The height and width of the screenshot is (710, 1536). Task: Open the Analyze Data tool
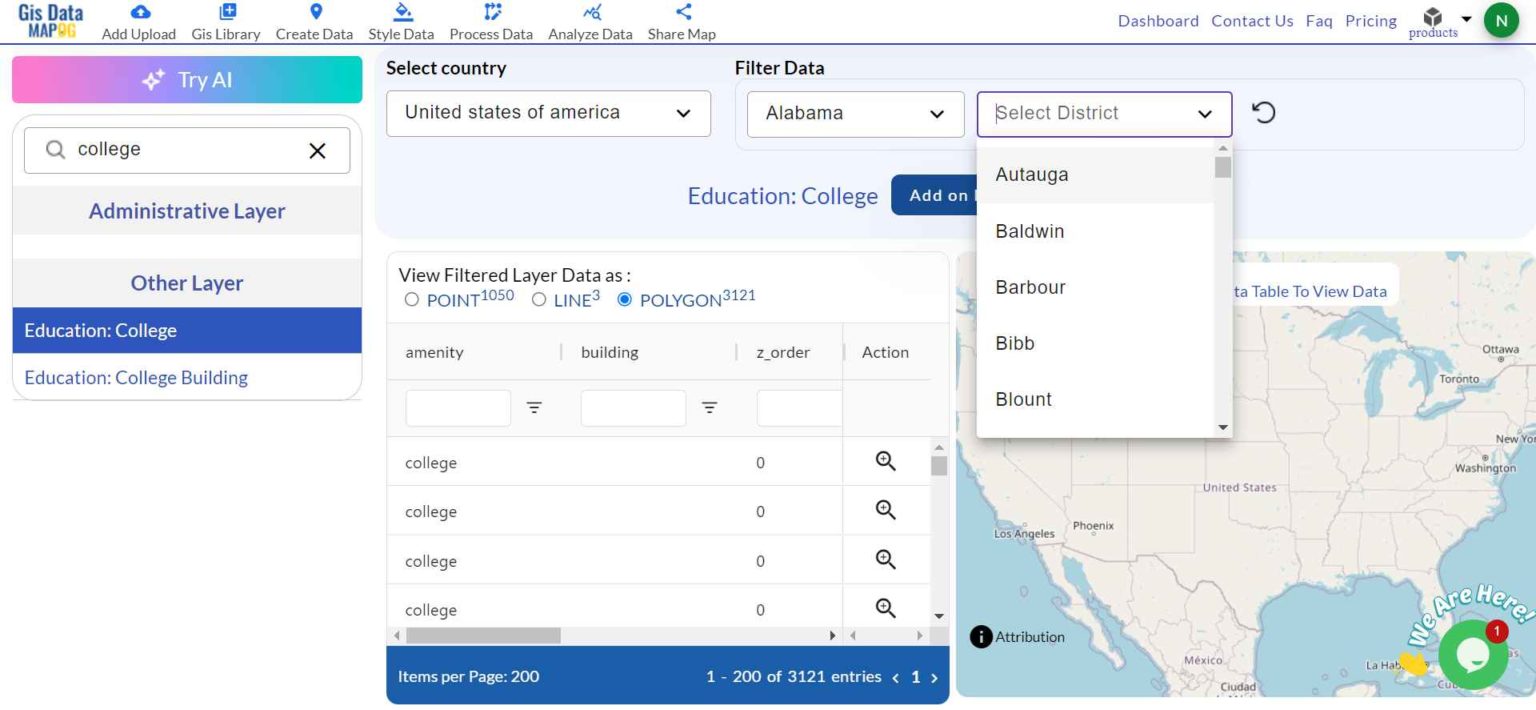coord(589,20)
